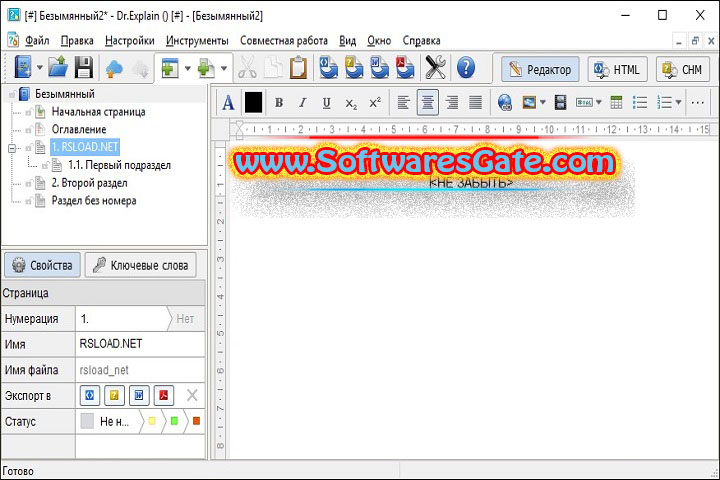Switch to the CHM preview
720x480 pixels.
(x=682, y=69)
